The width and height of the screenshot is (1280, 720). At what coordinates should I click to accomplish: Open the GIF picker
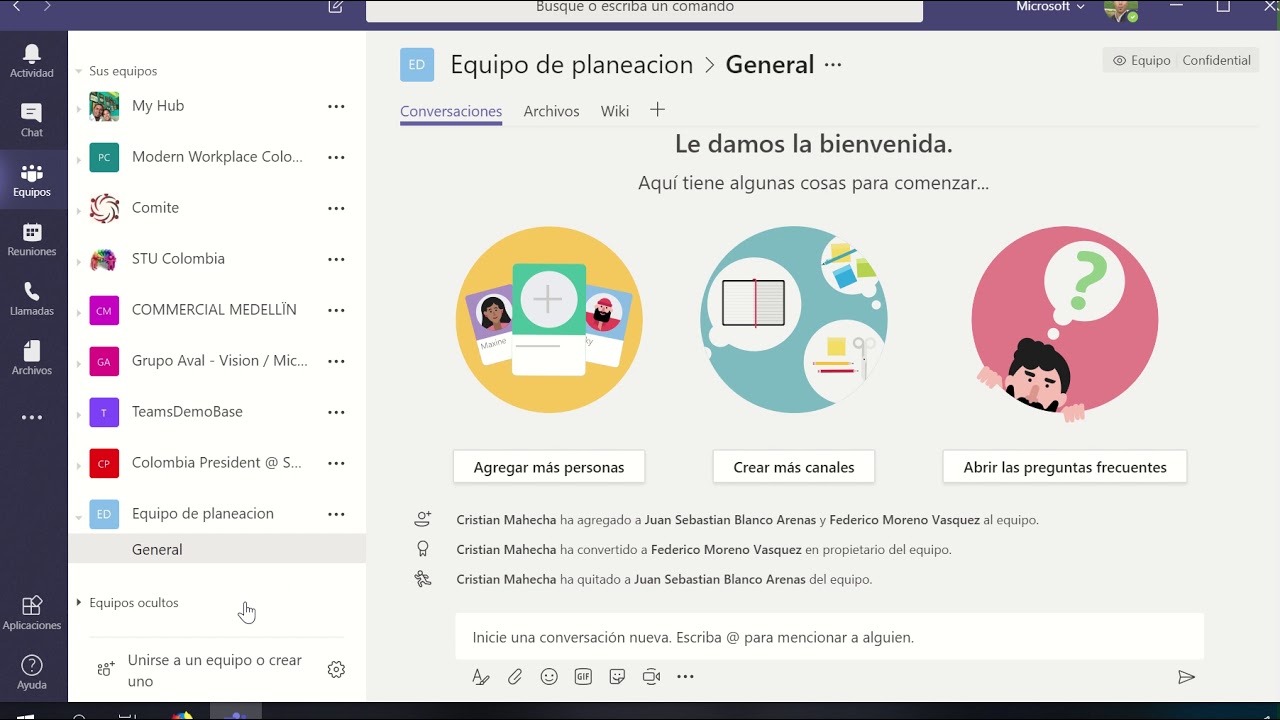point(583,677)
